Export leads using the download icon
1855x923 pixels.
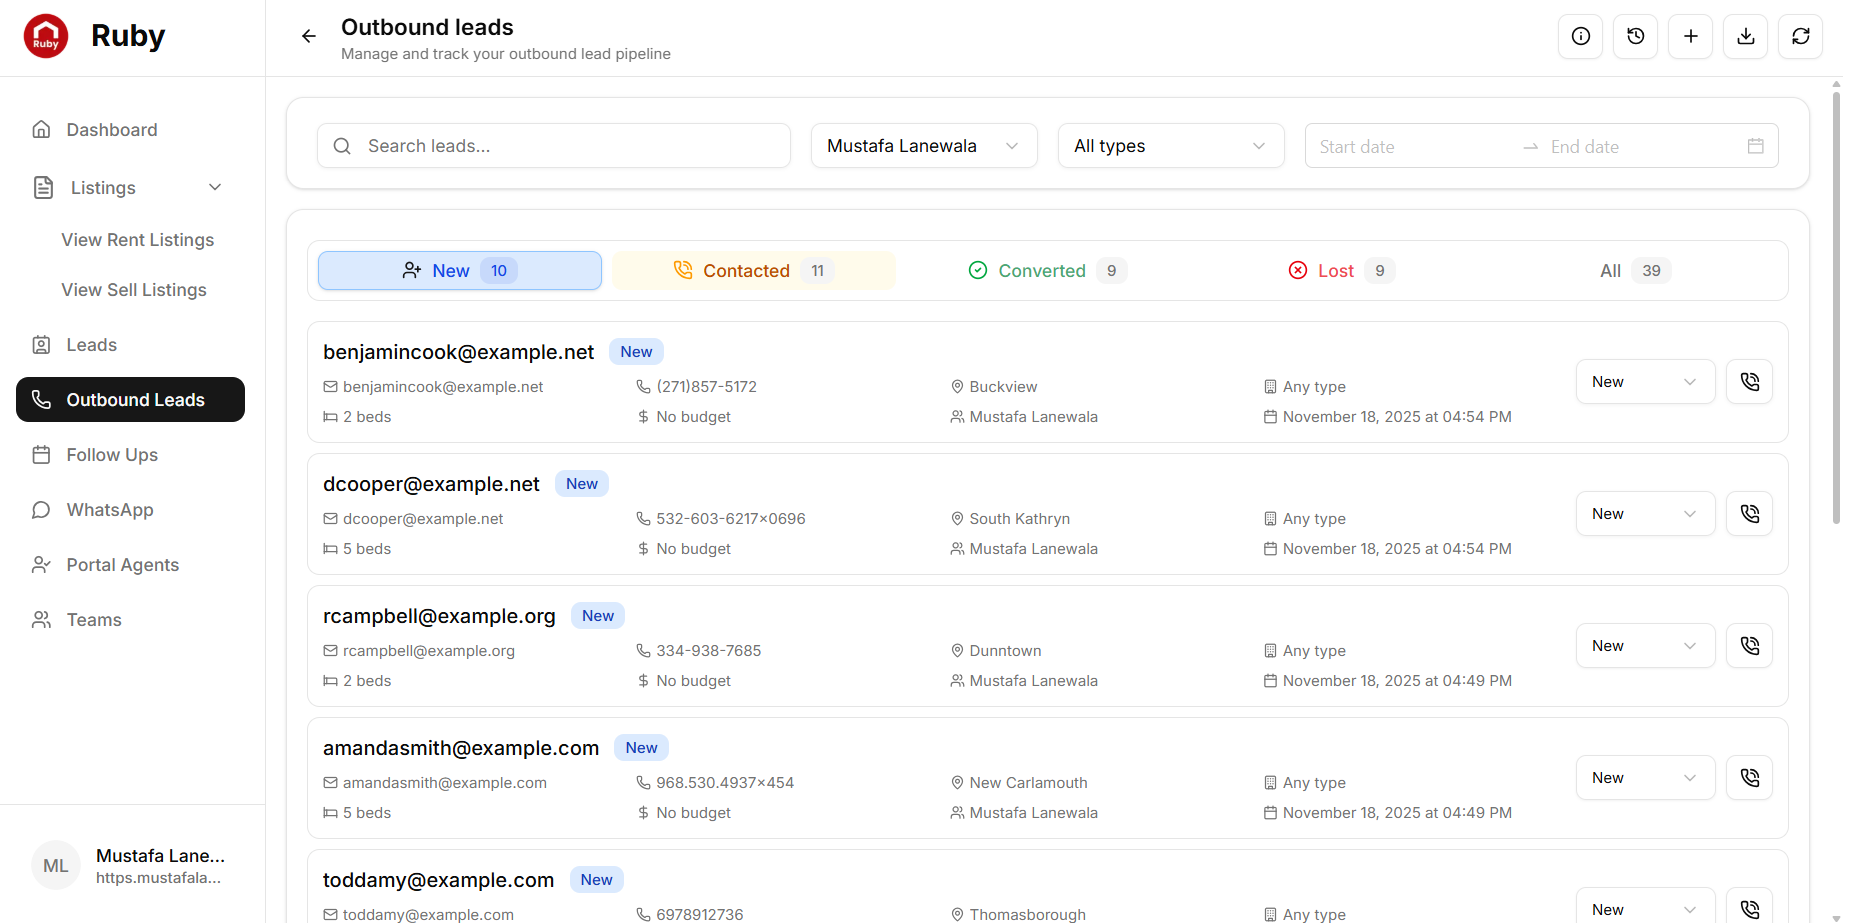1745,36
